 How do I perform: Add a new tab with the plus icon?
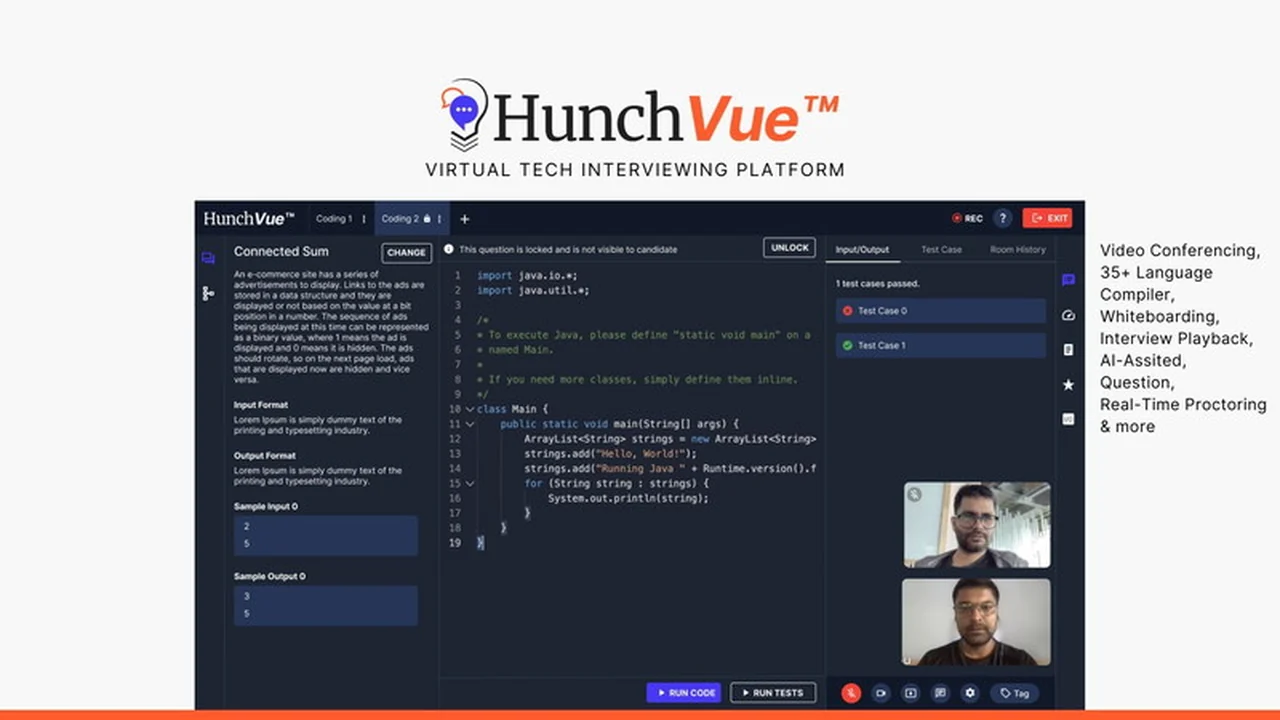464,219
